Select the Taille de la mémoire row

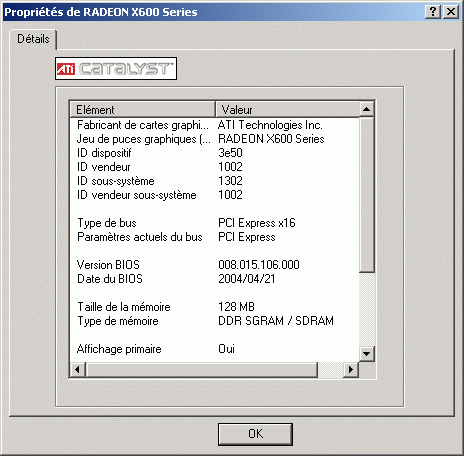coord(215,307)
